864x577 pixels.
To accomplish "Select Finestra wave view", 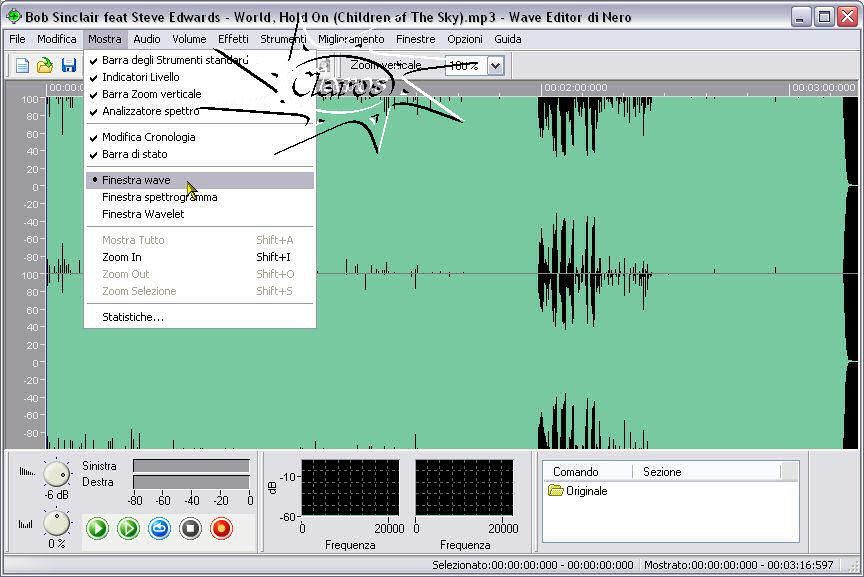I will (199, 180).
